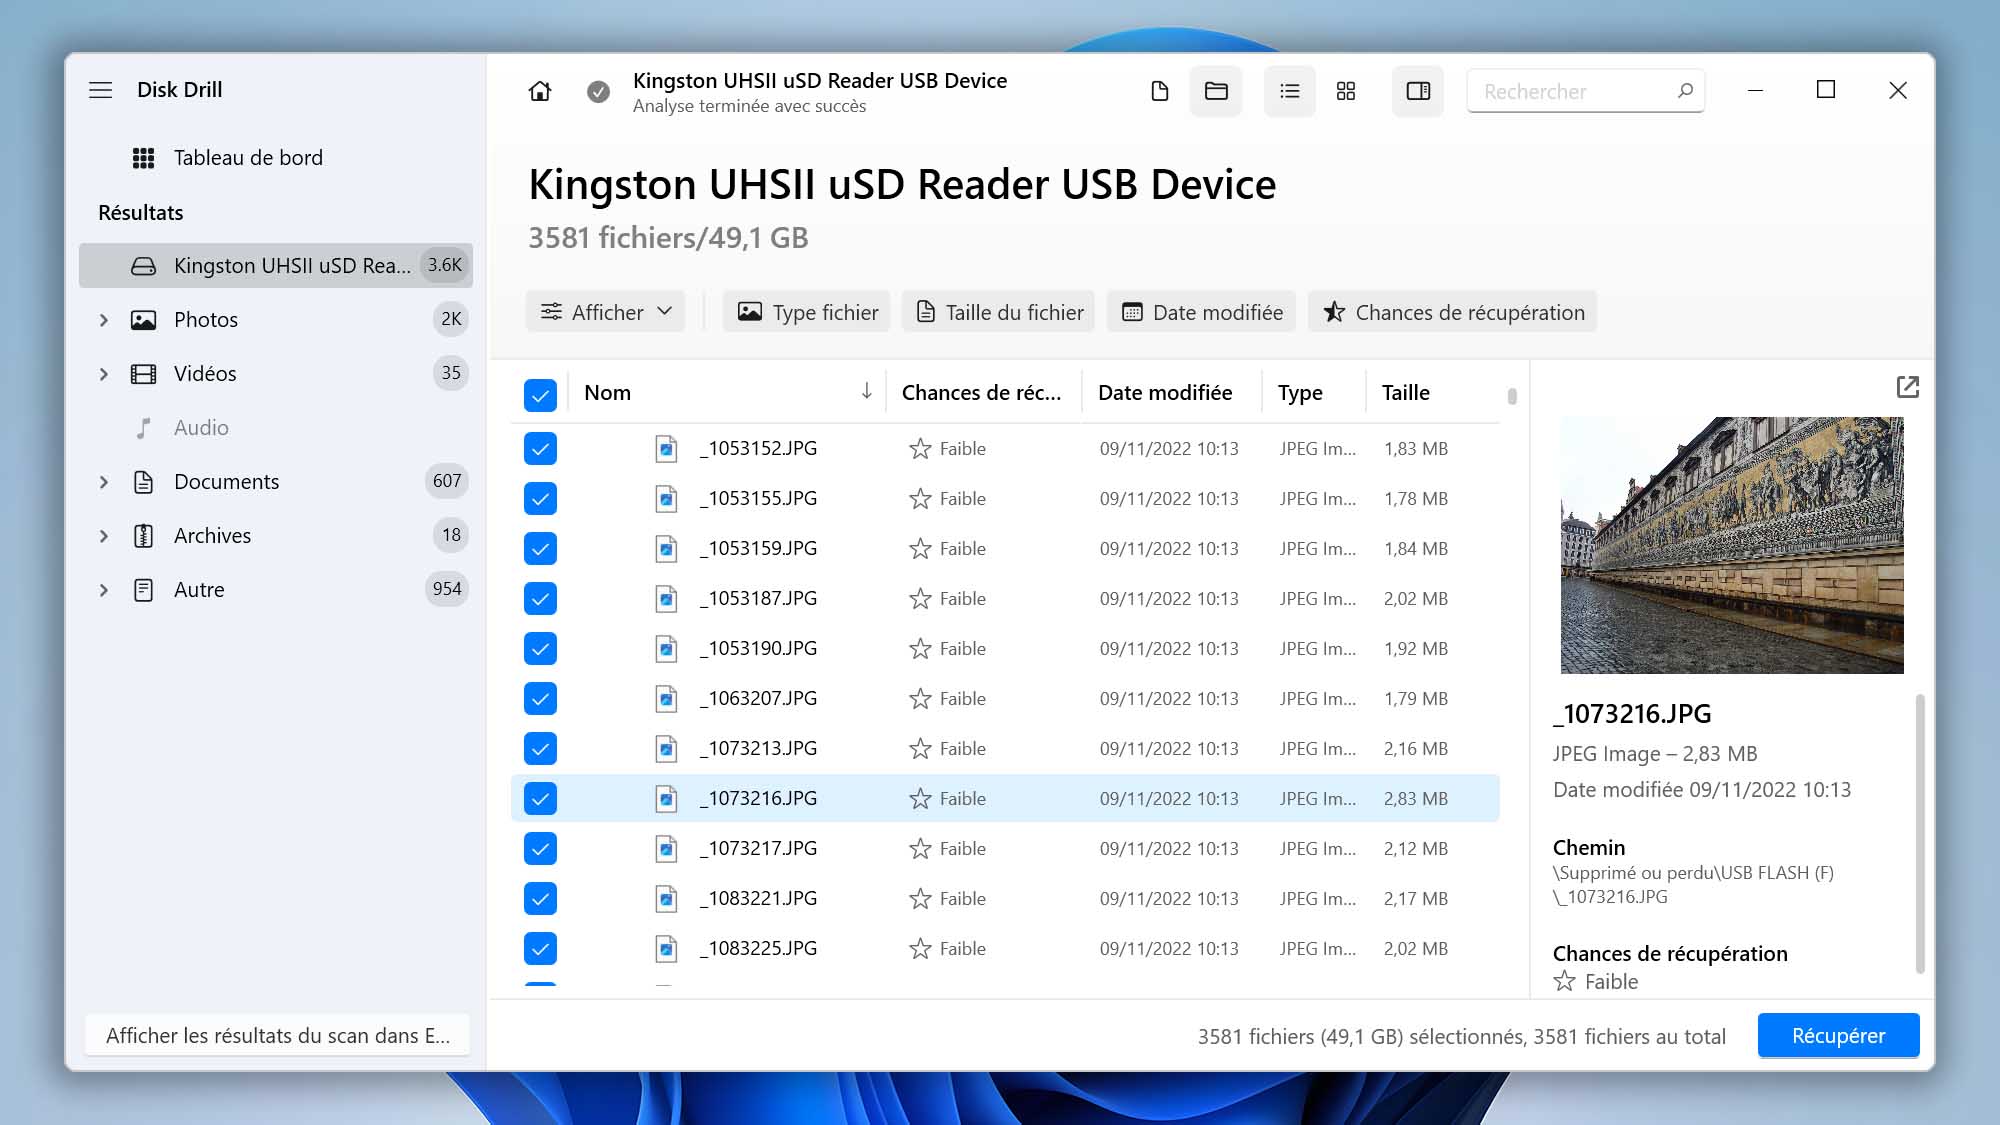The height and width of the screenshot is (1125, 2000).
Task: Expand the Vidéos category in sidebar
Action: [103, 372]
